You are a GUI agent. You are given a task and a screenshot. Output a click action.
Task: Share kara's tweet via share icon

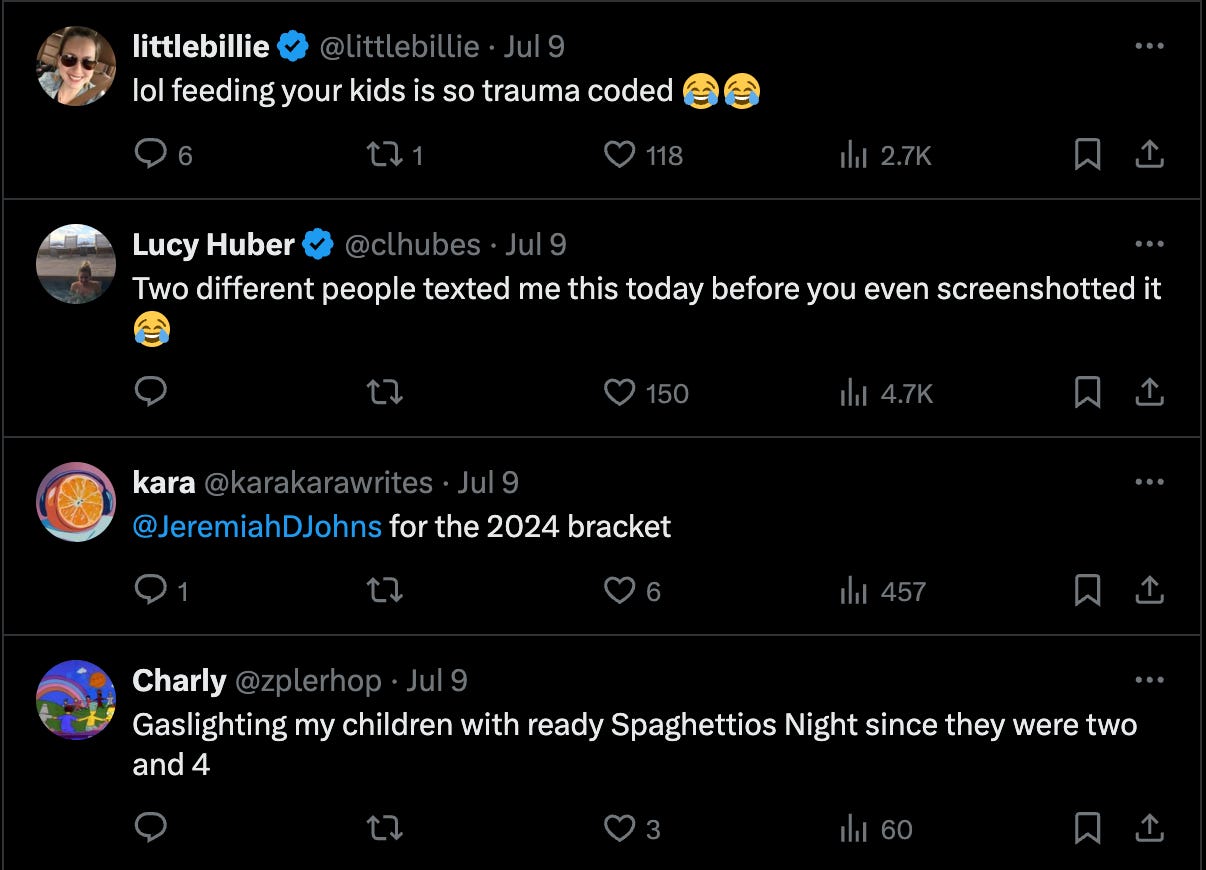click(1150, 590)
